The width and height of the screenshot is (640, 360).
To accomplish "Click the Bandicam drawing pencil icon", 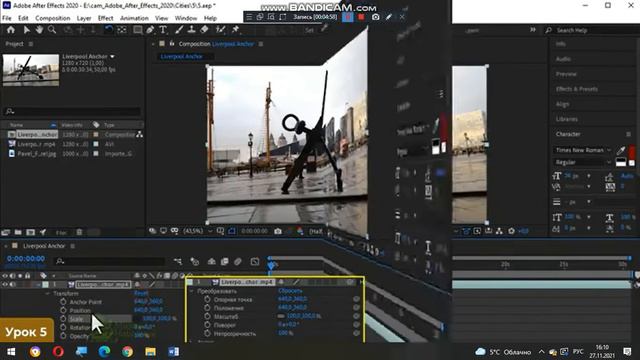I will point(389,17).
